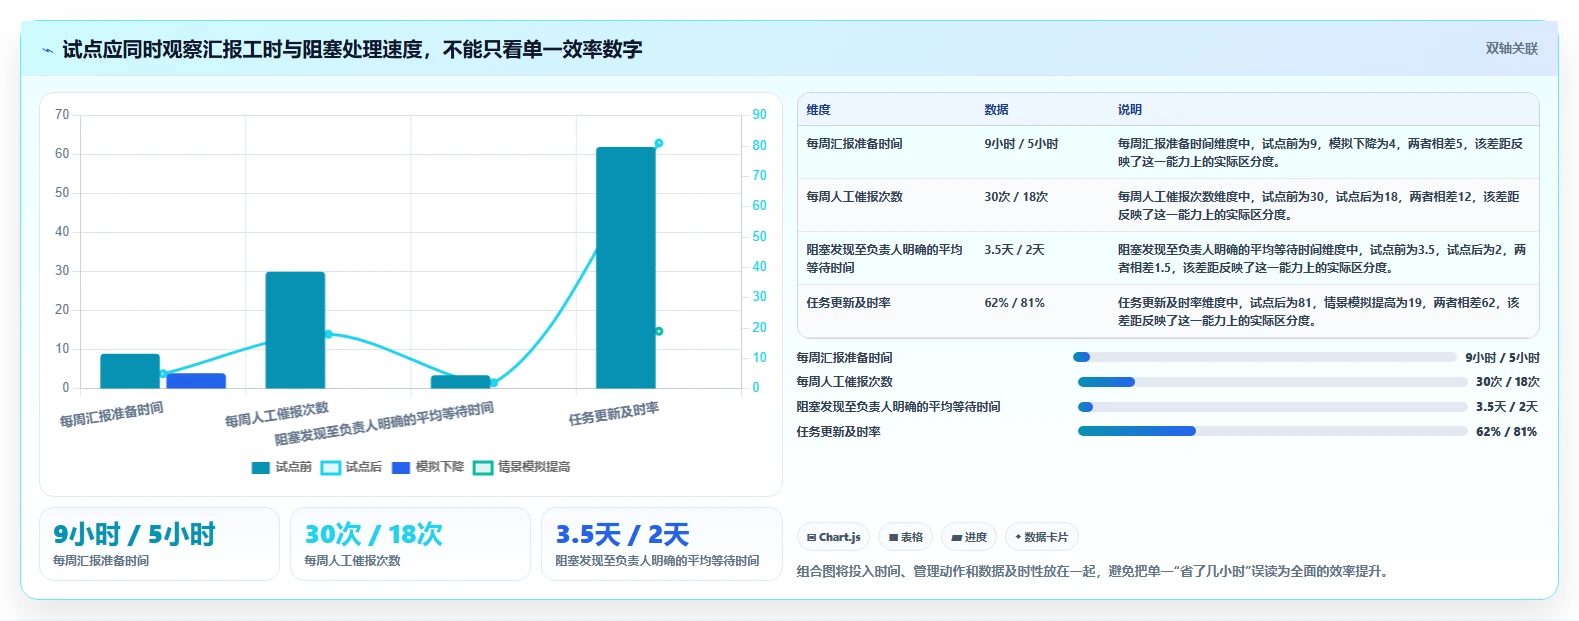1579x621 pixels.
Task: Click the 数据卡片 chip
Action: (x=1041, y=537)
